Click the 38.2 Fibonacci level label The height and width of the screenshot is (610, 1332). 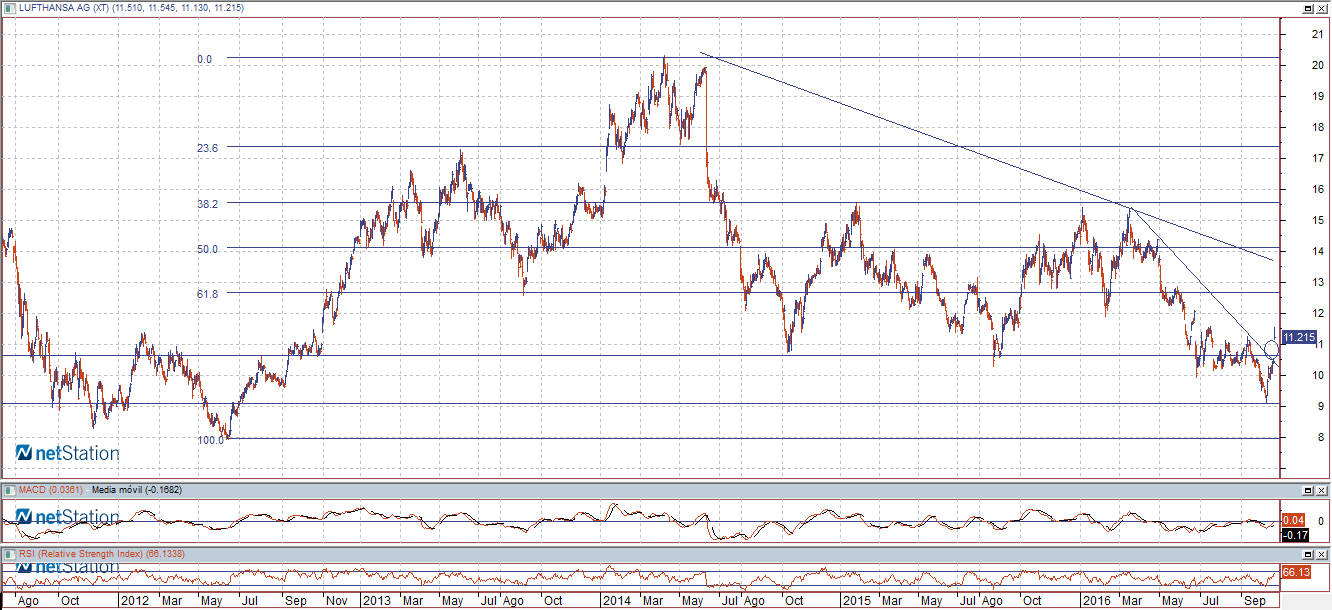point(208,203)
